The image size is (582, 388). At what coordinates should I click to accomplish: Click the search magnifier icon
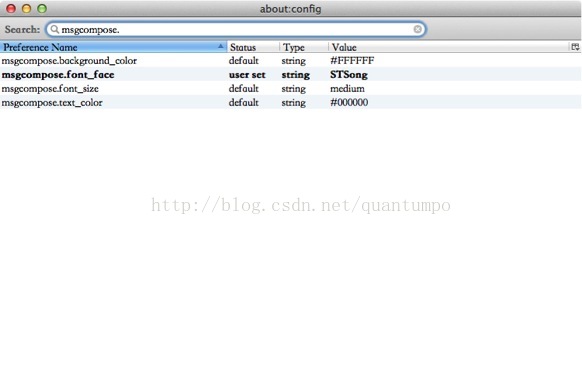pos(55,29)
